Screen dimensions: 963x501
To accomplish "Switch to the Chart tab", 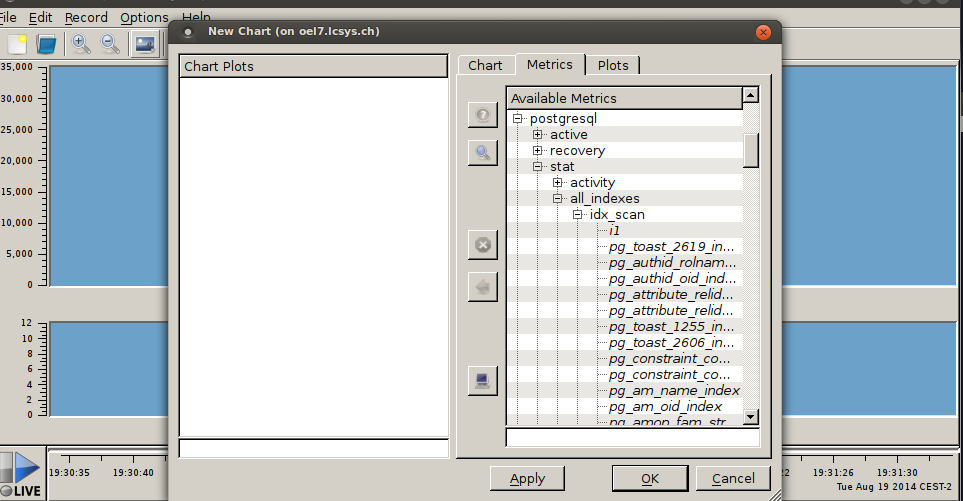I will click(x=485, y=65).
